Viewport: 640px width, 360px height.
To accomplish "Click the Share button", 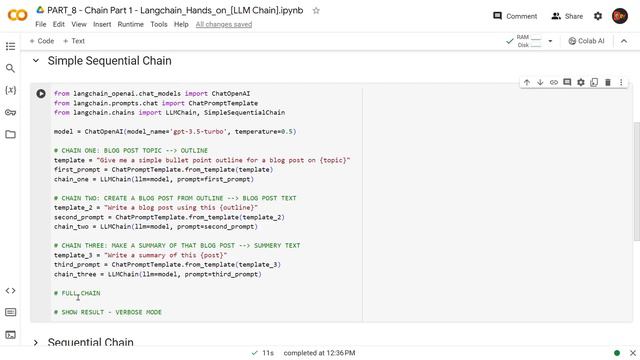I will [567, 16].
